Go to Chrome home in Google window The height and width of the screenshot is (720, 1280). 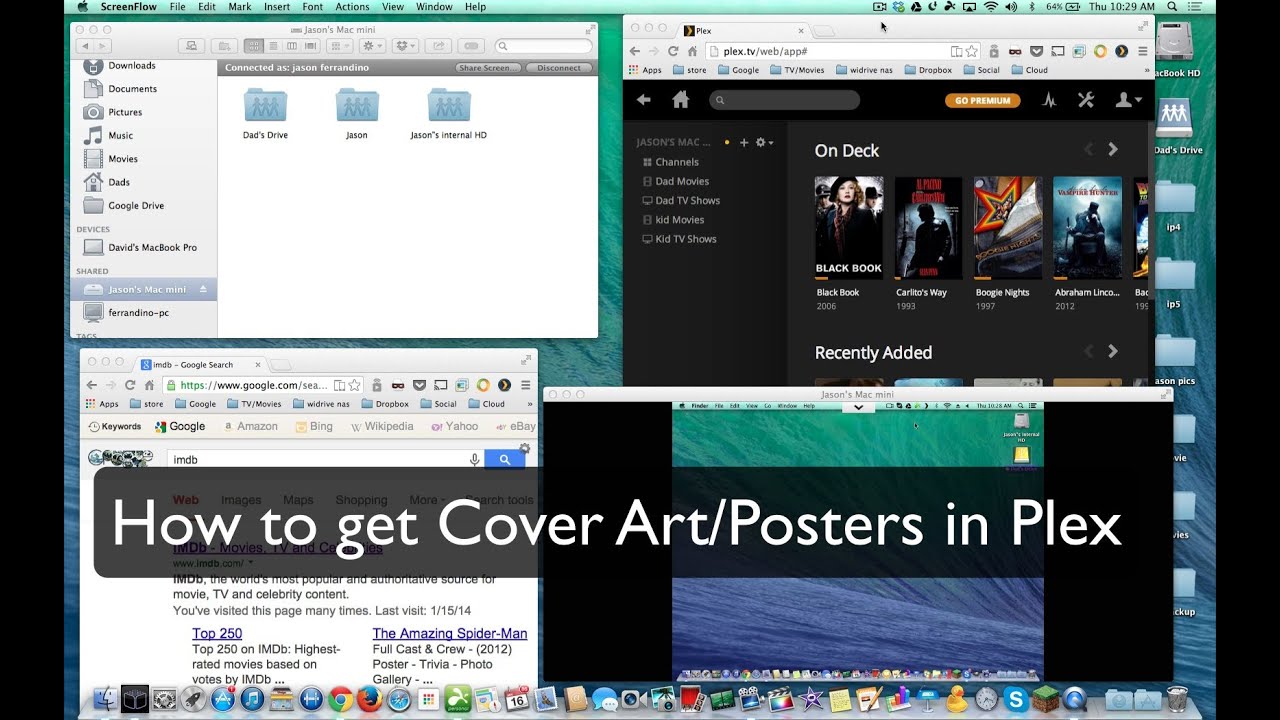click(149, 385)
